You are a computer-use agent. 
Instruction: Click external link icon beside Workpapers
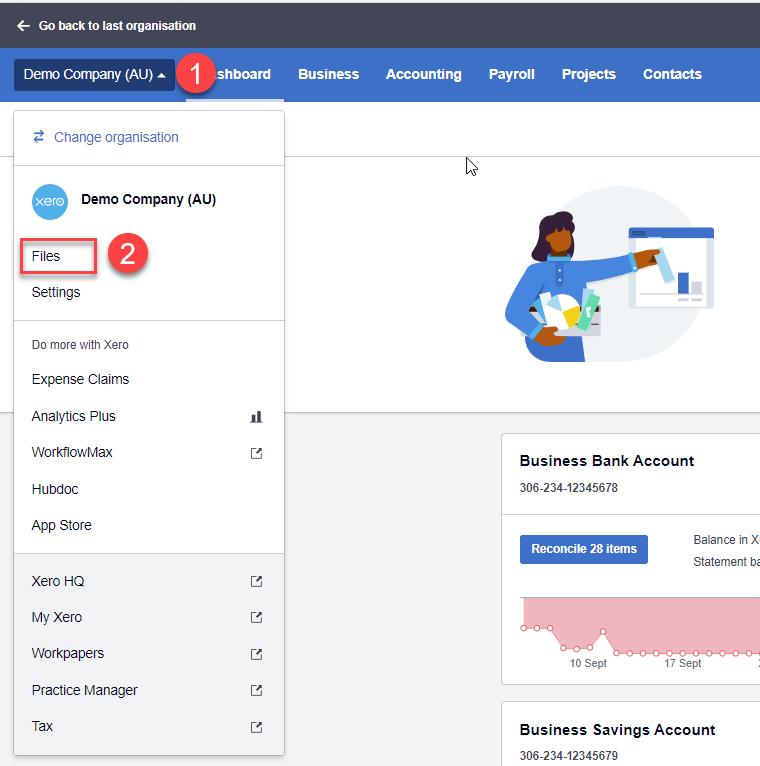tap(256, 654)
